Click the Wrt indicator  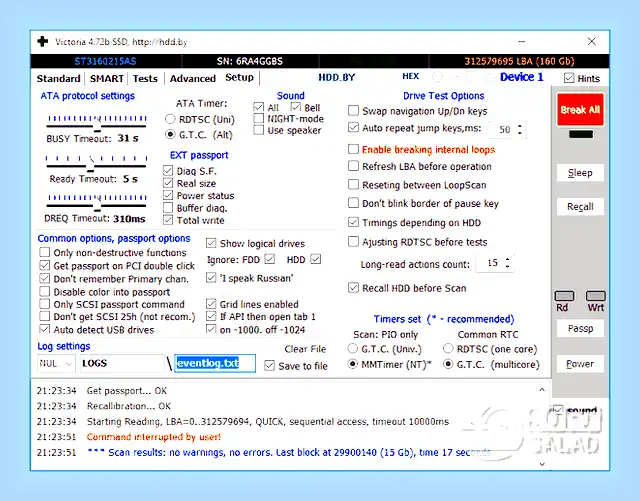click(596, 296)
